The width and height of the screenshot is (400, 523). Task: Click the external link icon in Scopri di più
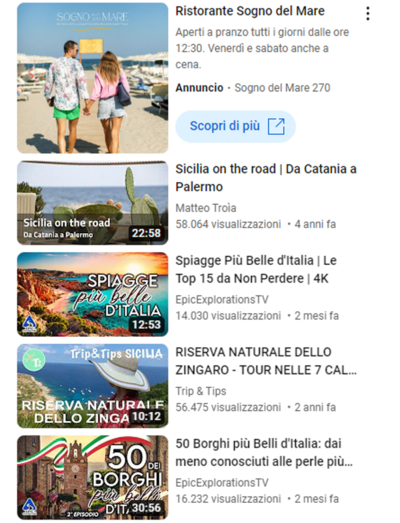point(276,126)
